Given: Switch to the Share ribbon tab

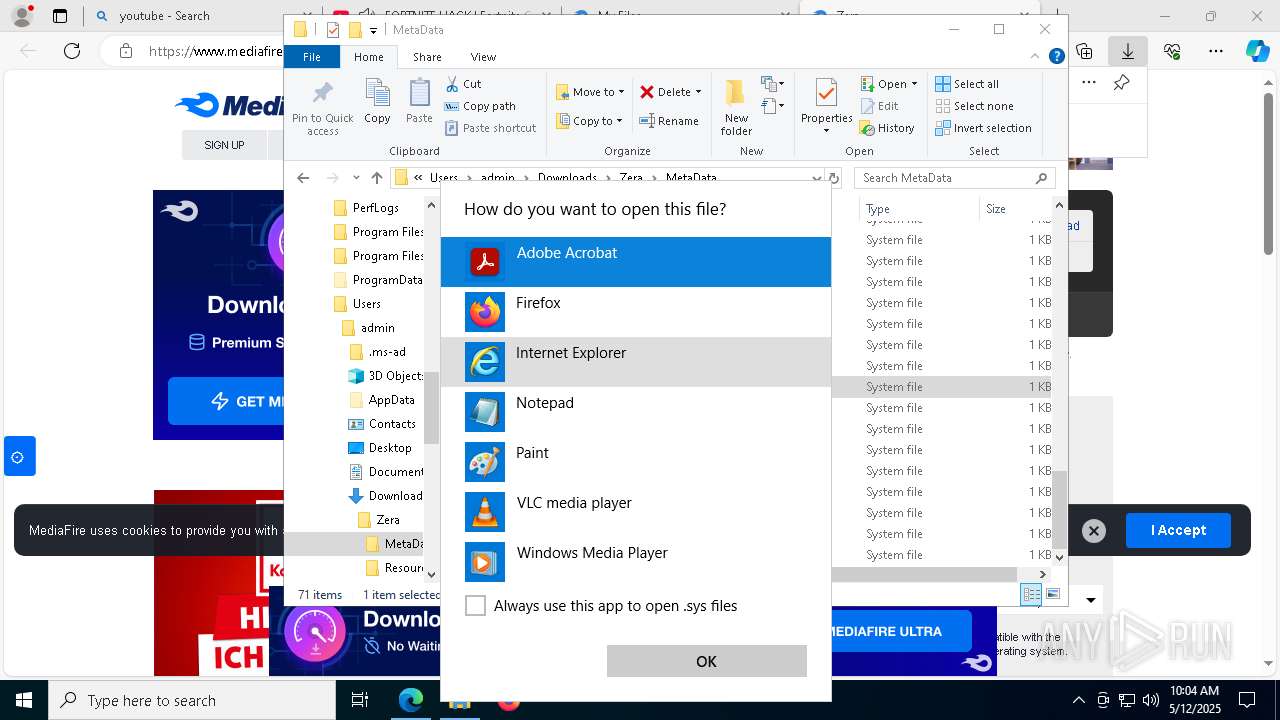Looking at the screenshot, I should click(427, 57).
